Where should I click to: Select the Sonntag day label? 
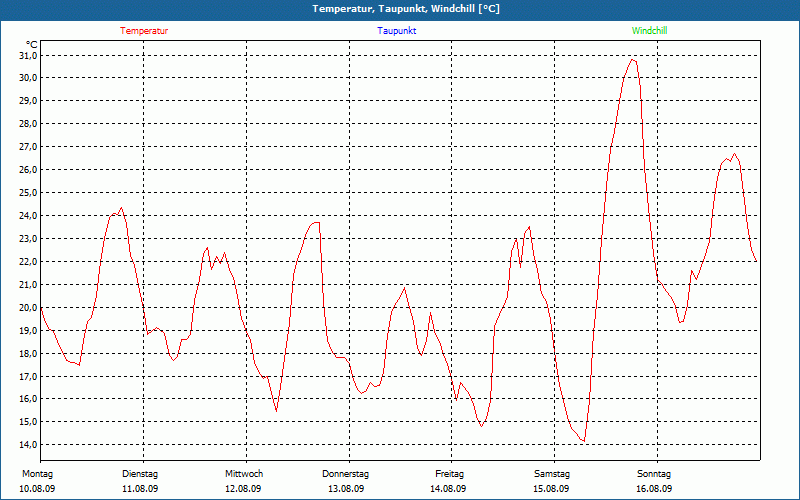coord(654,474)
